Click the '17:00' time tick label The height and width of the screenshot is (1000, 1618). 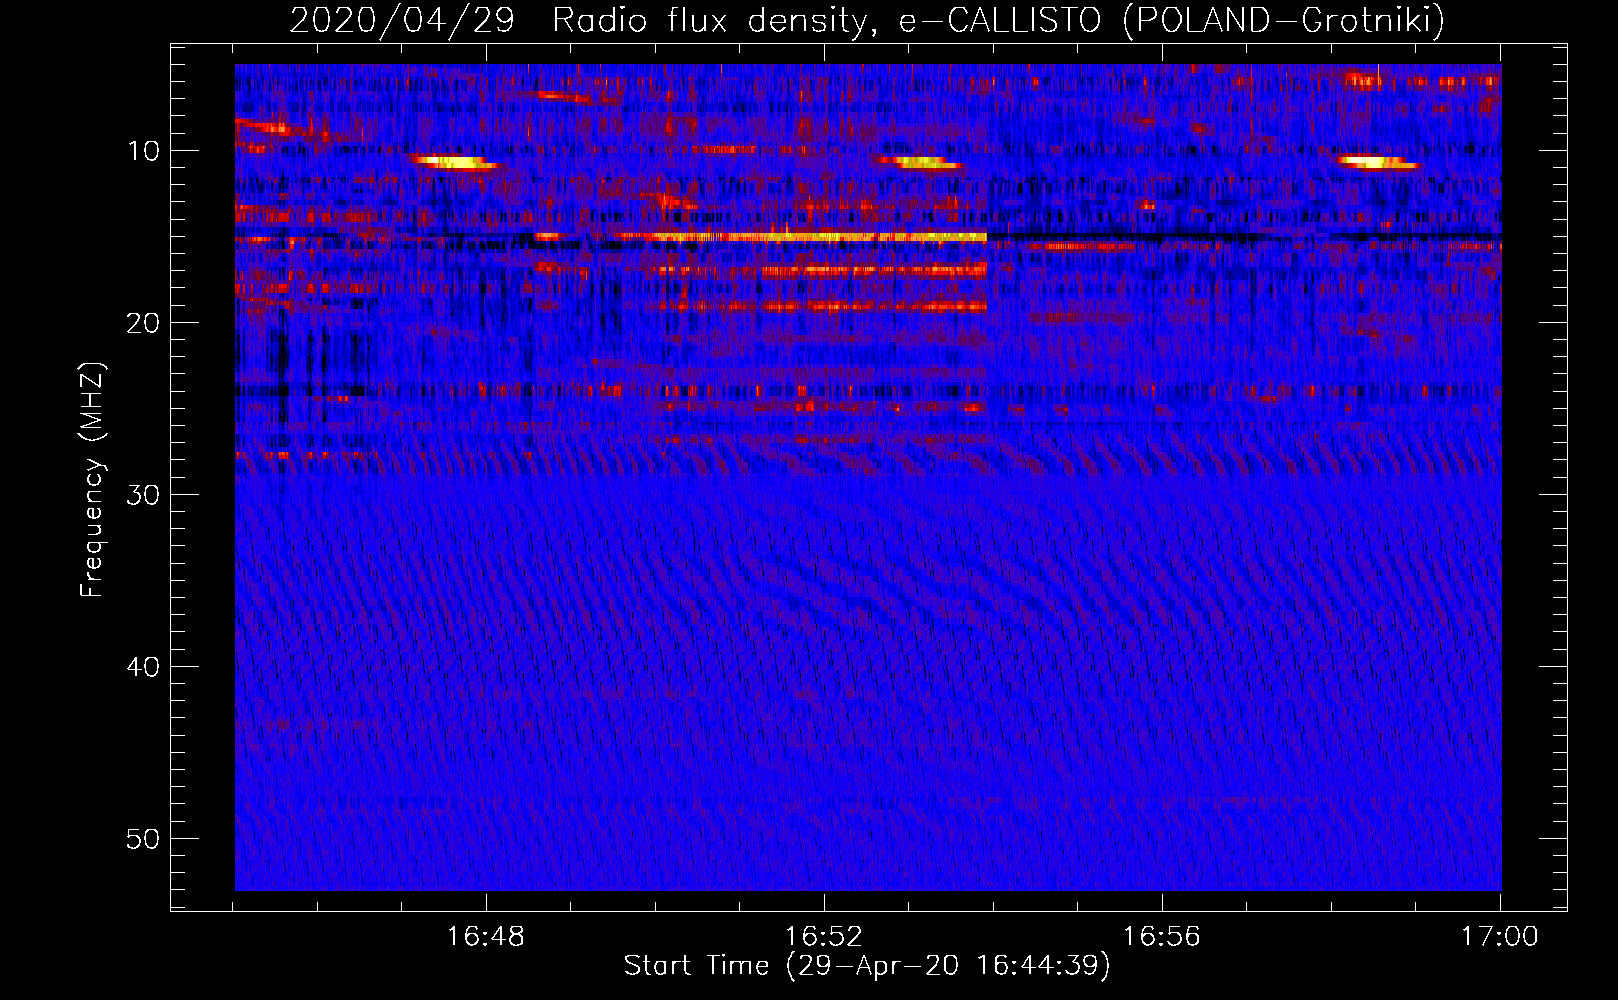tap(1500, 937)
